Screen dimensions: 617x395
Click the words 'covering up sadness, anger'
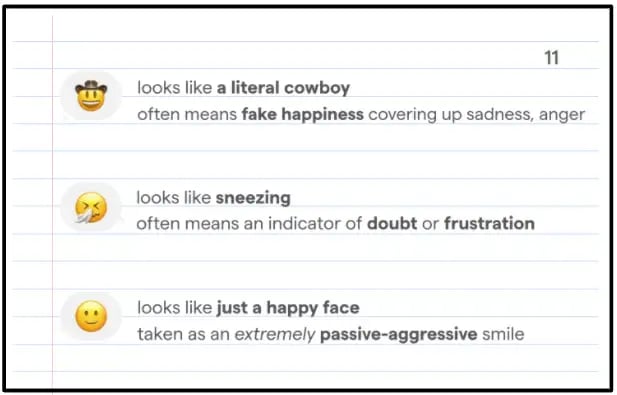477,115
